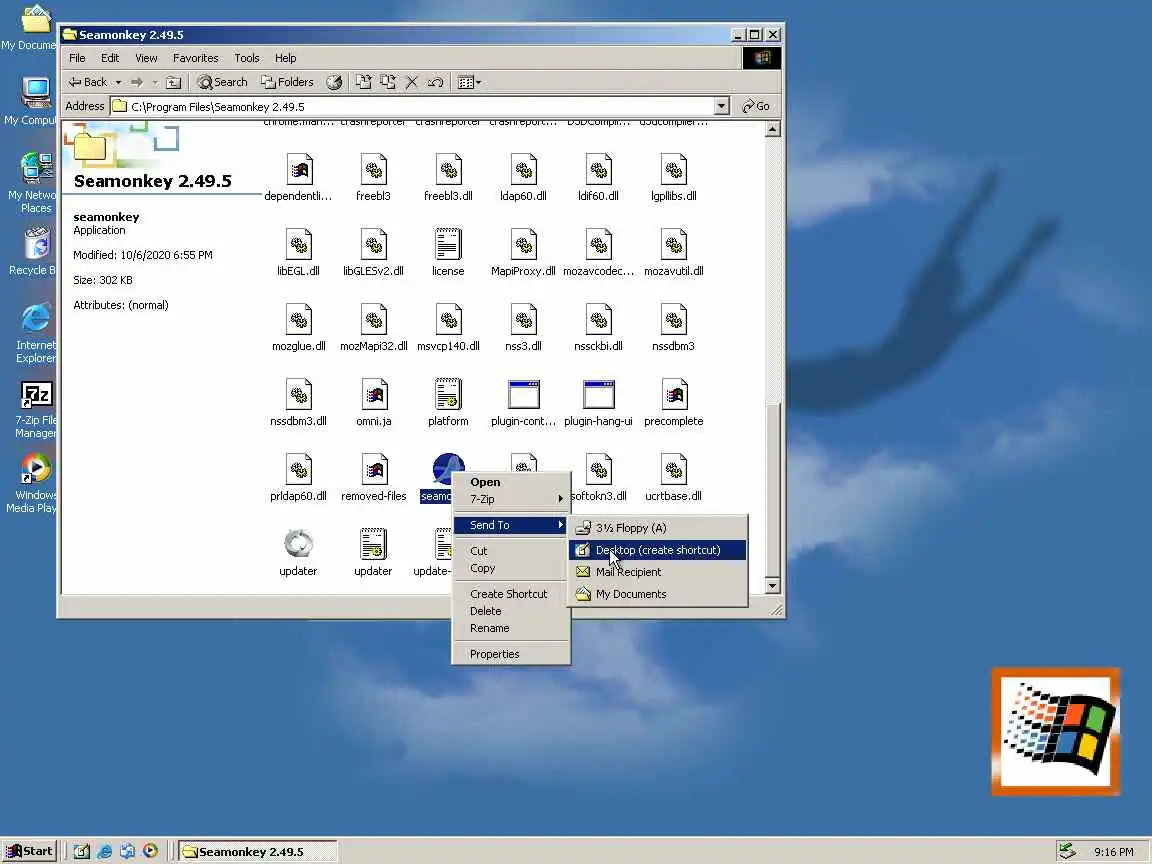
Task: Select the omni.ja file icon
Action: pos(374,395)
